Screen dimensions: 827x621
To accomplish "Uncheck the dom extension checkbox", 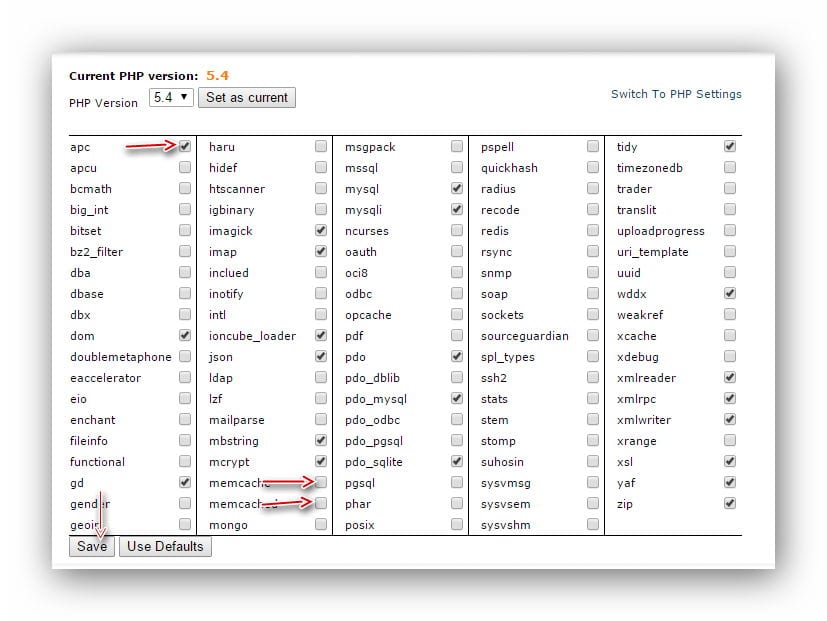I will tap(185, 335).
